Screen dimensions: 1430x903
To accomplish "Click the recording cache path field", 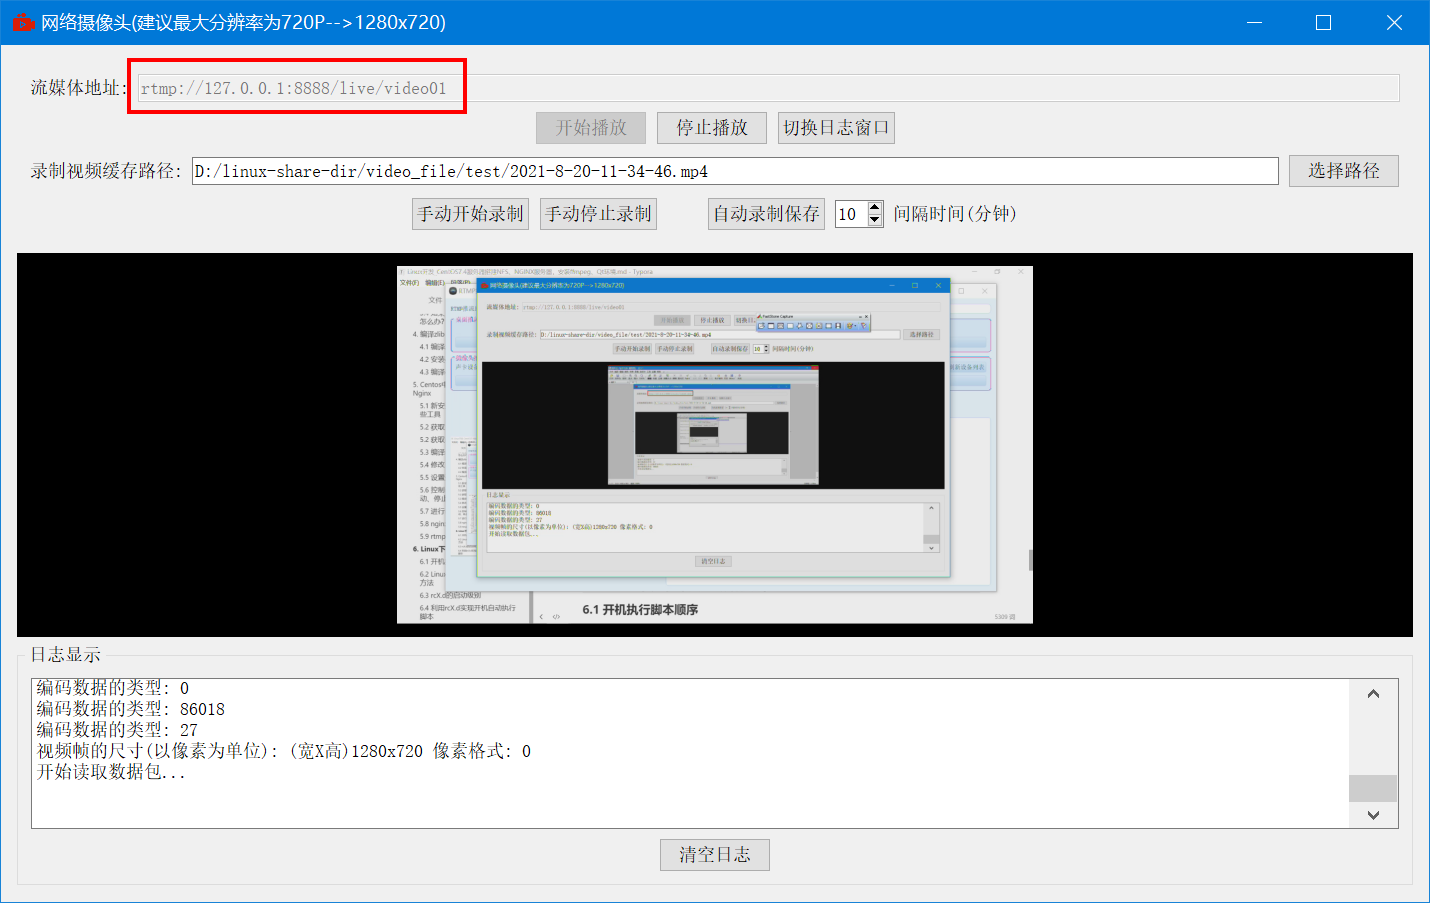I will (x=700, y=170).
